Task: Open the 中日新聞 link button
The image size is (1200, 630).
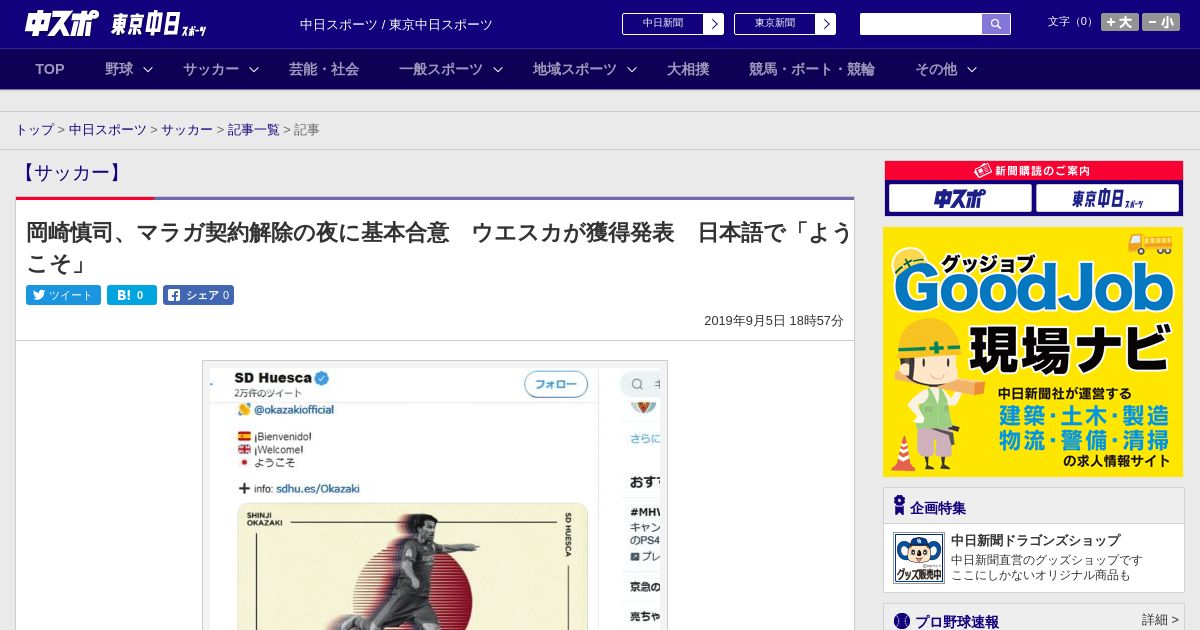Action: 663,24
